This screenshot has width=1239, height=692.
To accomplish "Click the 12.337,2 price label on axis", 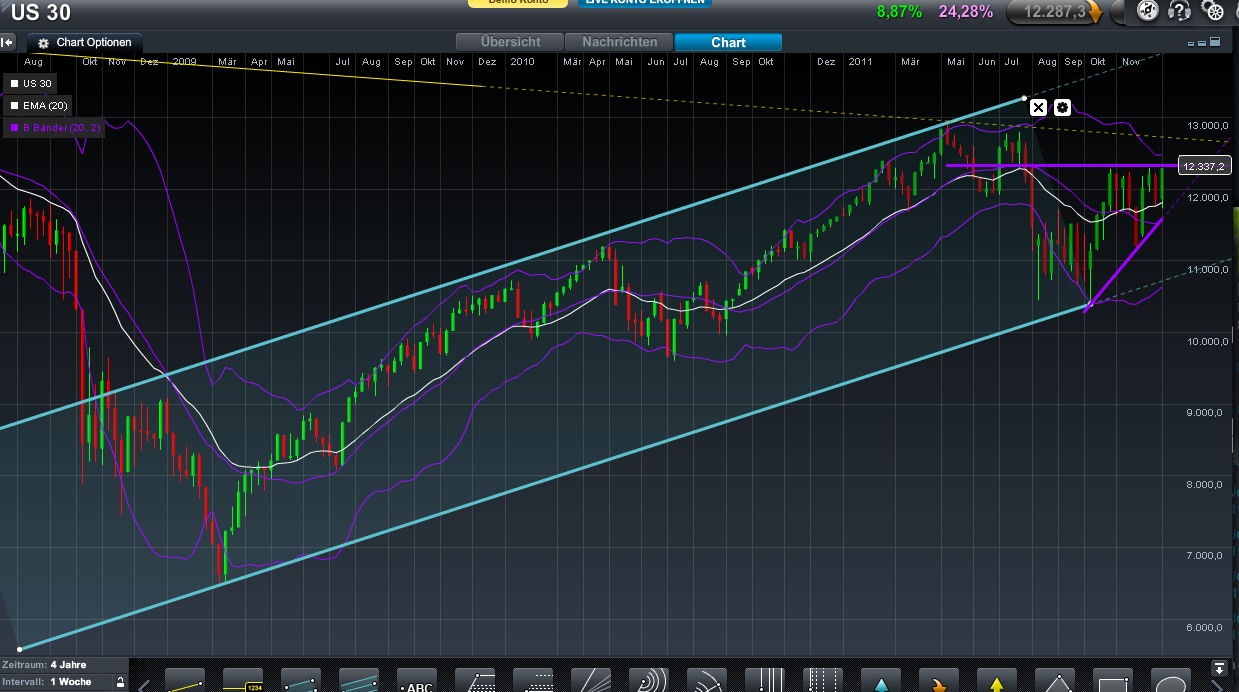I will coord(1203,166).
